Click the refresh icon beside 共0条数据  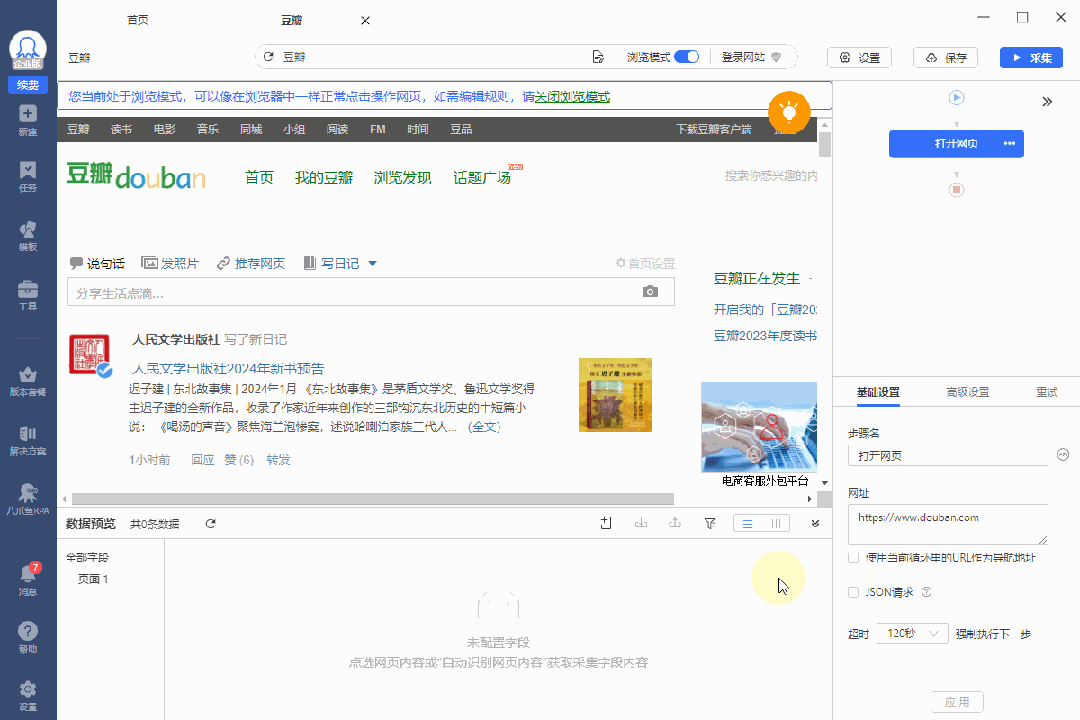(210, 523)
